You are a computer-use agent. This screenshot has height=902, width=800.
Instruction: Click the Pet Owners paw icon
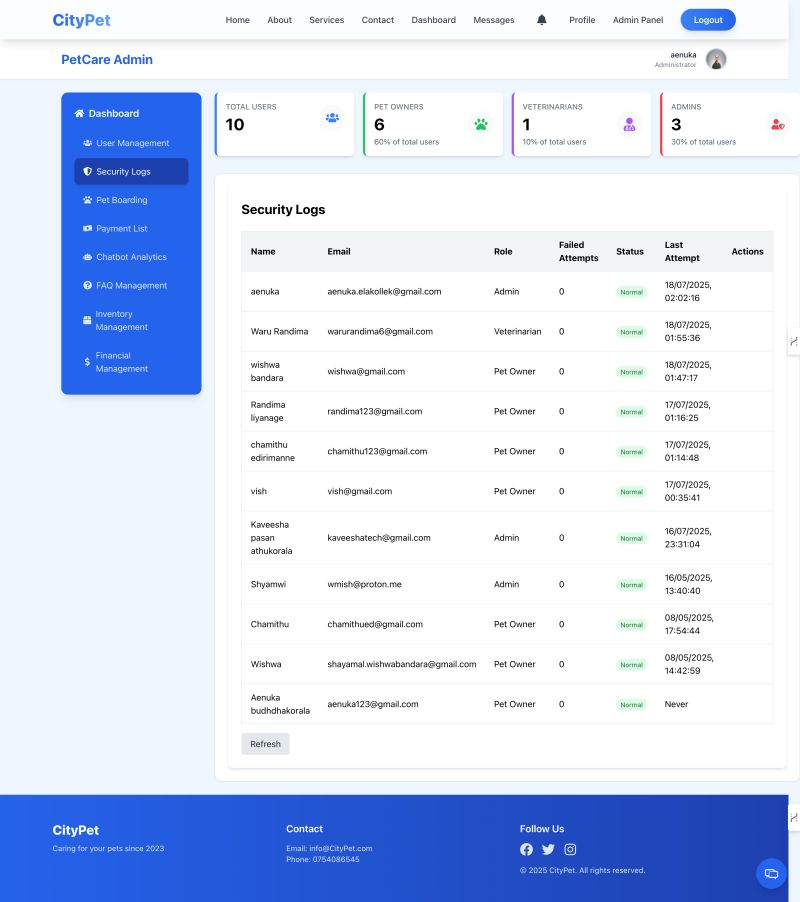[x=481, y=124]
